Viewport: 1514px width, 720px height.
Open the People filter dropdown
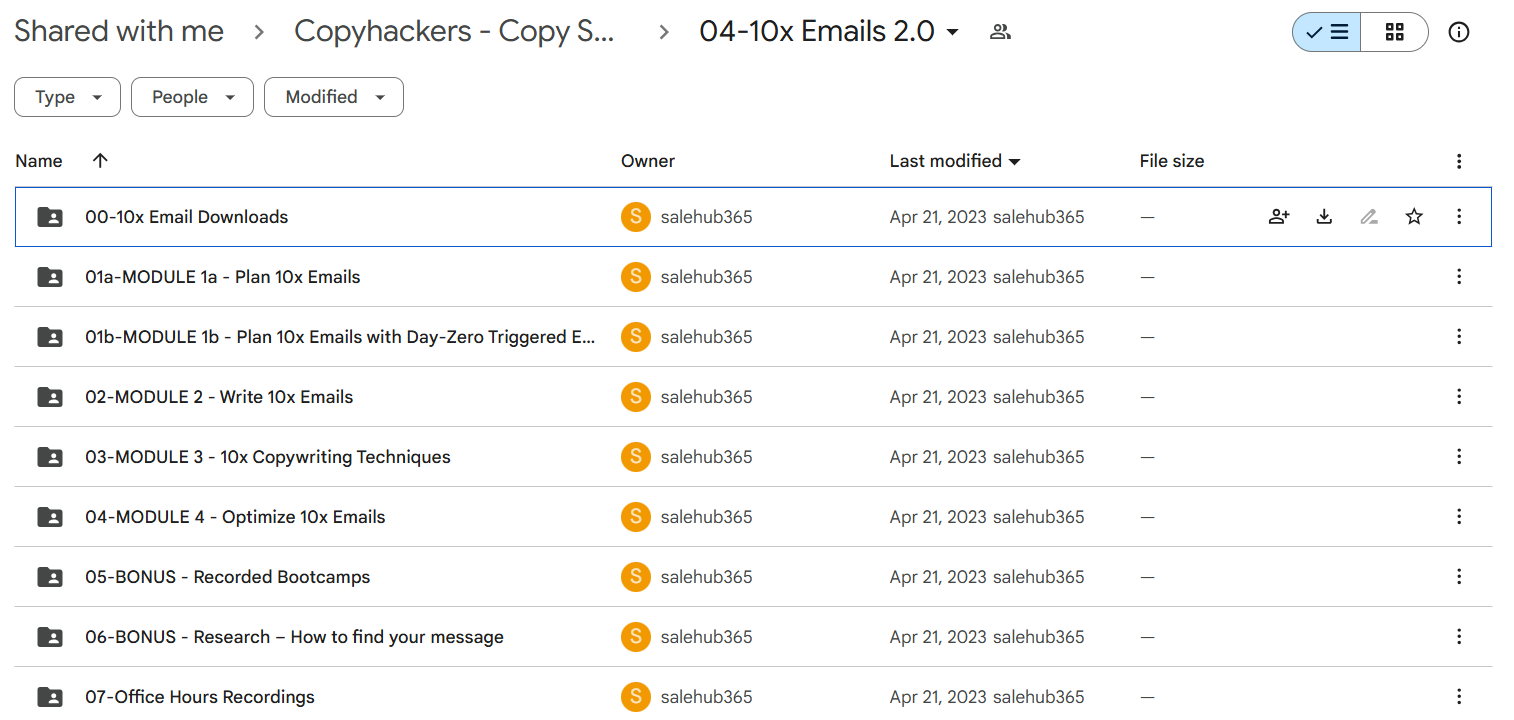click(x=192, y=97)
